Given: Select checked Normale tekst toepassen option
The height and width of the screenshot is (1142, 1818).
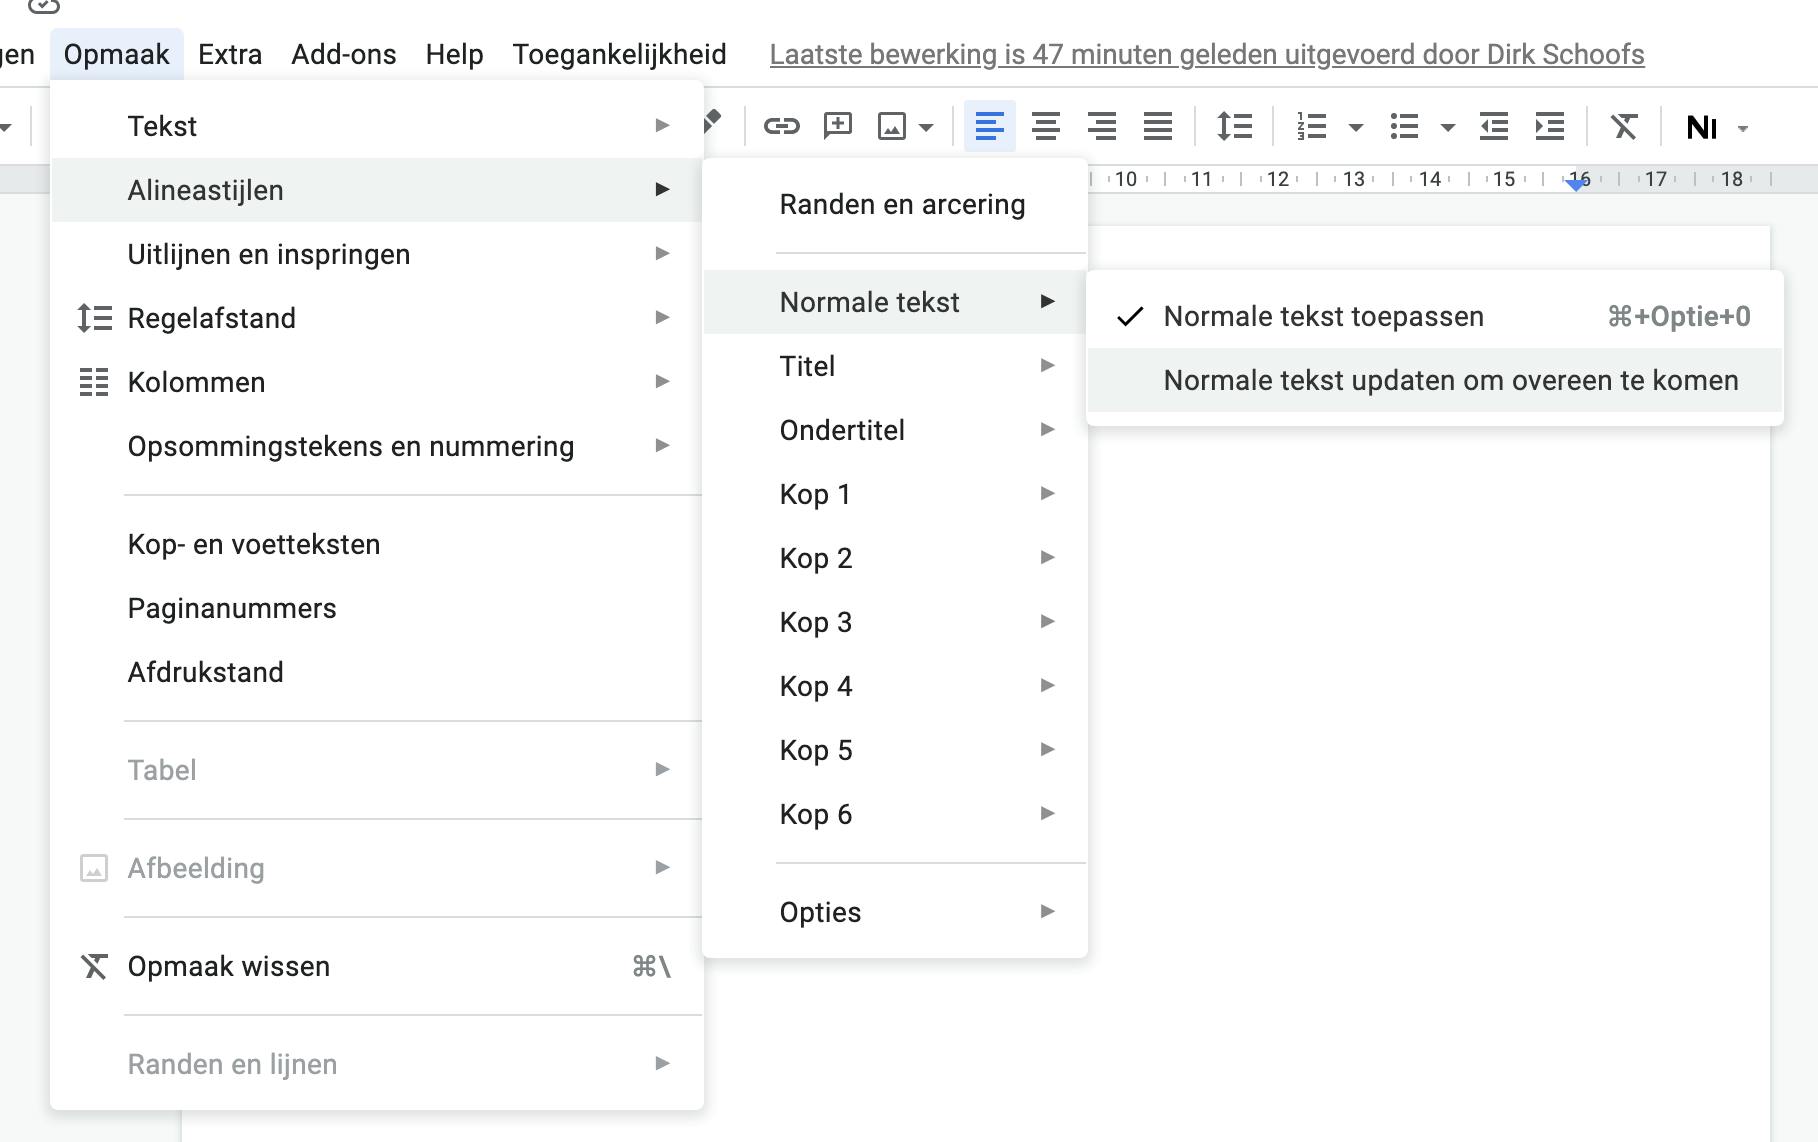Looking at the screenshot, I should pos(1323,317).
